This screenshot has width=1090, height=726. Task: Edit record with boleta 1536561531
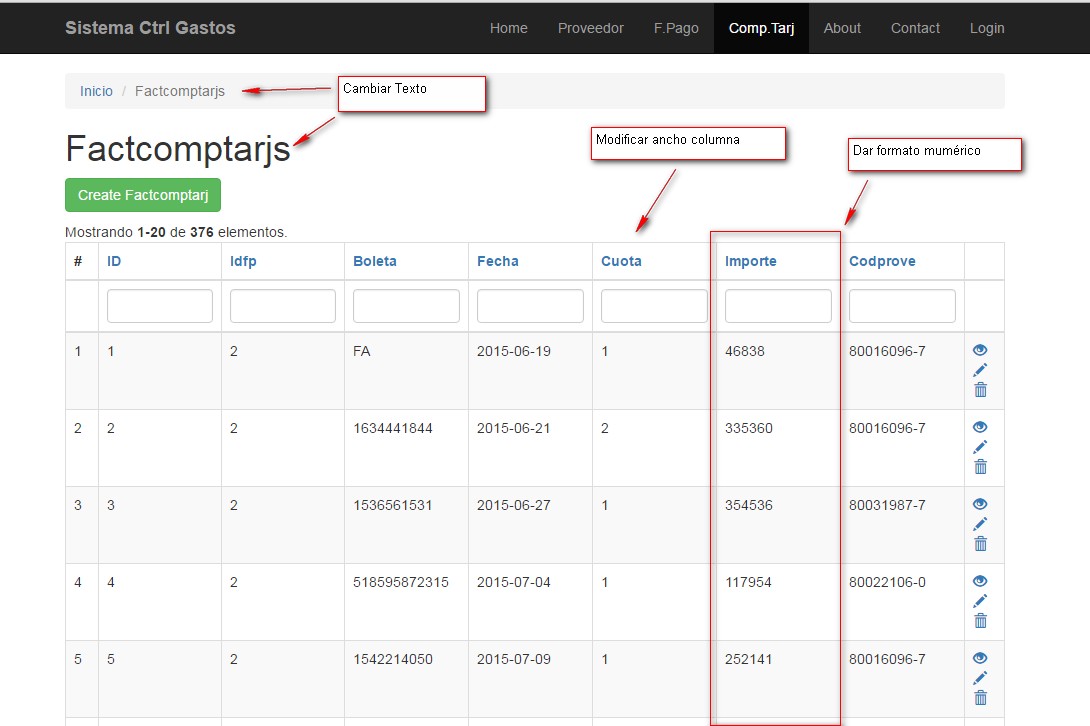tap(980, 524)
